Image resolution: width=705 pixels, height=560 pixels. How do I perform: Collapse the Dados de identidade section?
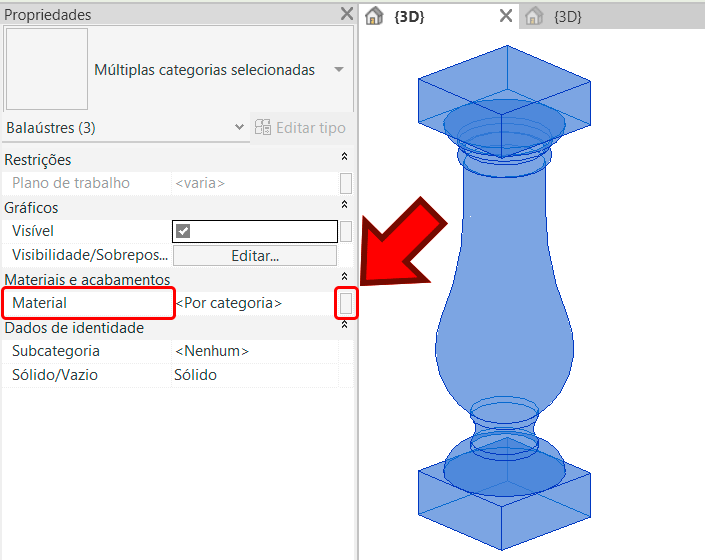[x=345, y=327]
